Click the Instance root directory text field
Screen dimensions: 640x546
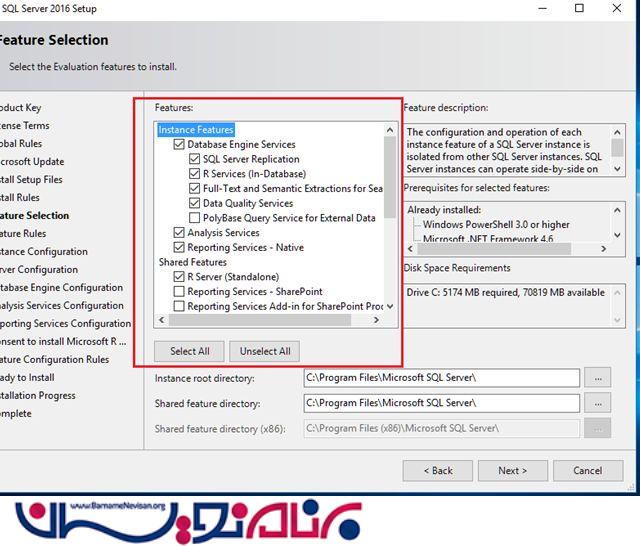tap(441, 378)
